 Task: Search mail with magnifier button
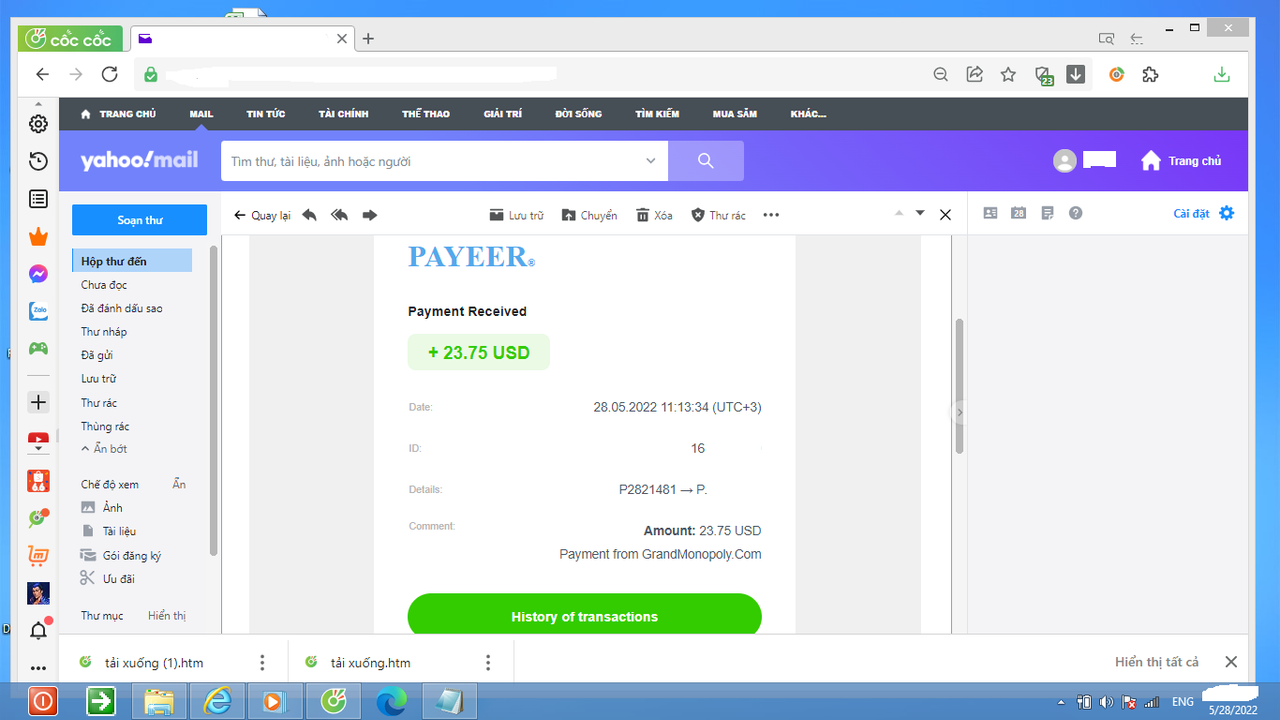pos(706,161)
